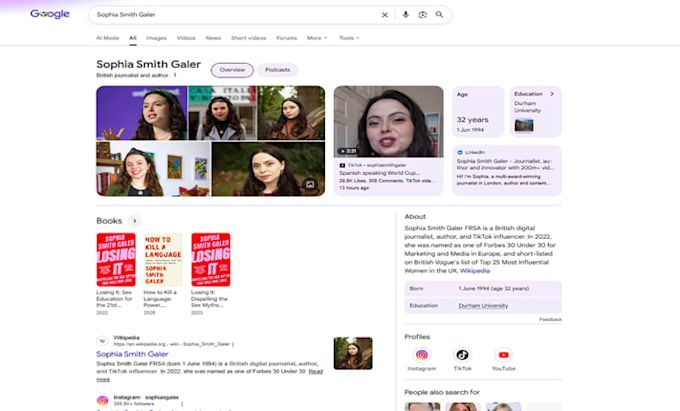Open options beside British journalist and author

[x=175, y=75]
